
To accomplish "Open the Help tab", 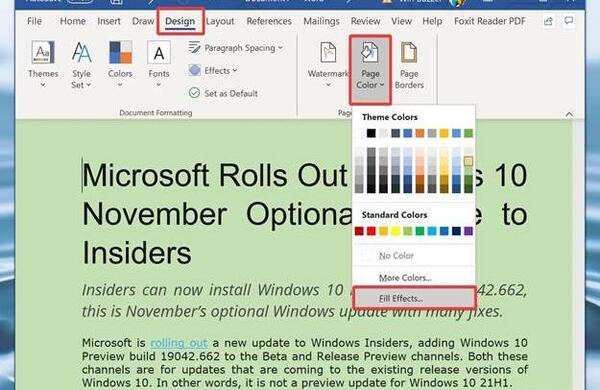I will click(432, 21).
